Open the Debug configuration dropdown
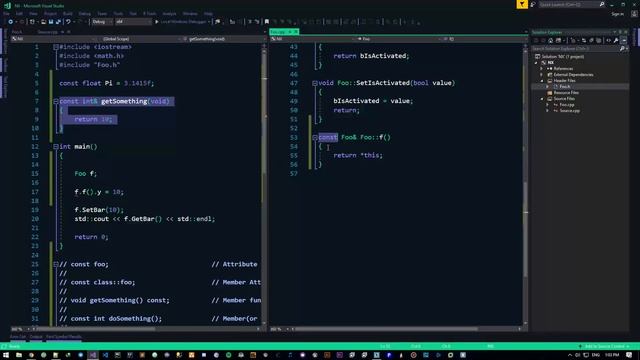Image resolution: width=640 pixels, height=360 pixels. click(x=102, y=22)
